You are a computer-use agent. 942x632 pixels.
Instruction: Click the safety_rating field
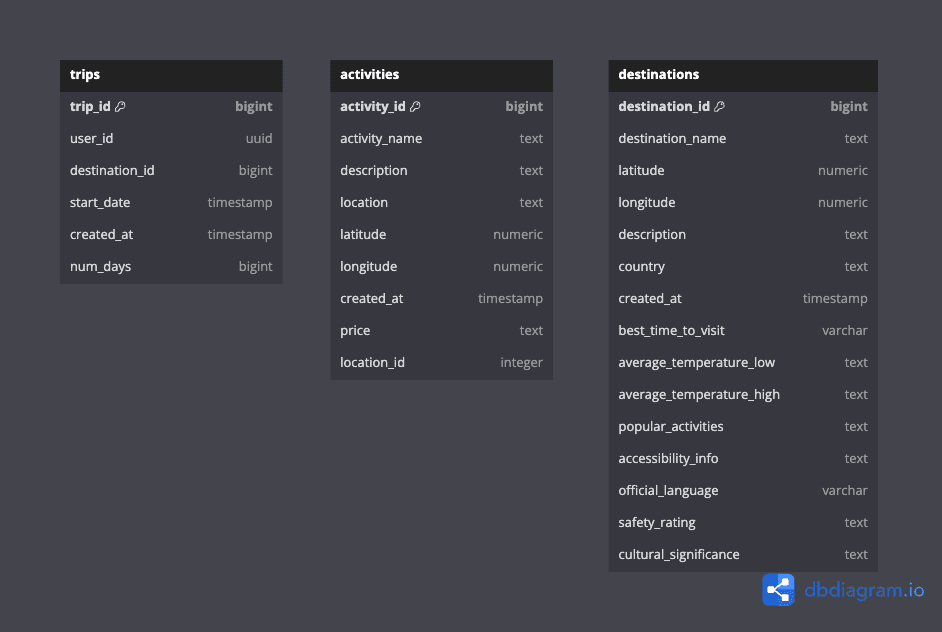click(x=743, y=522)
